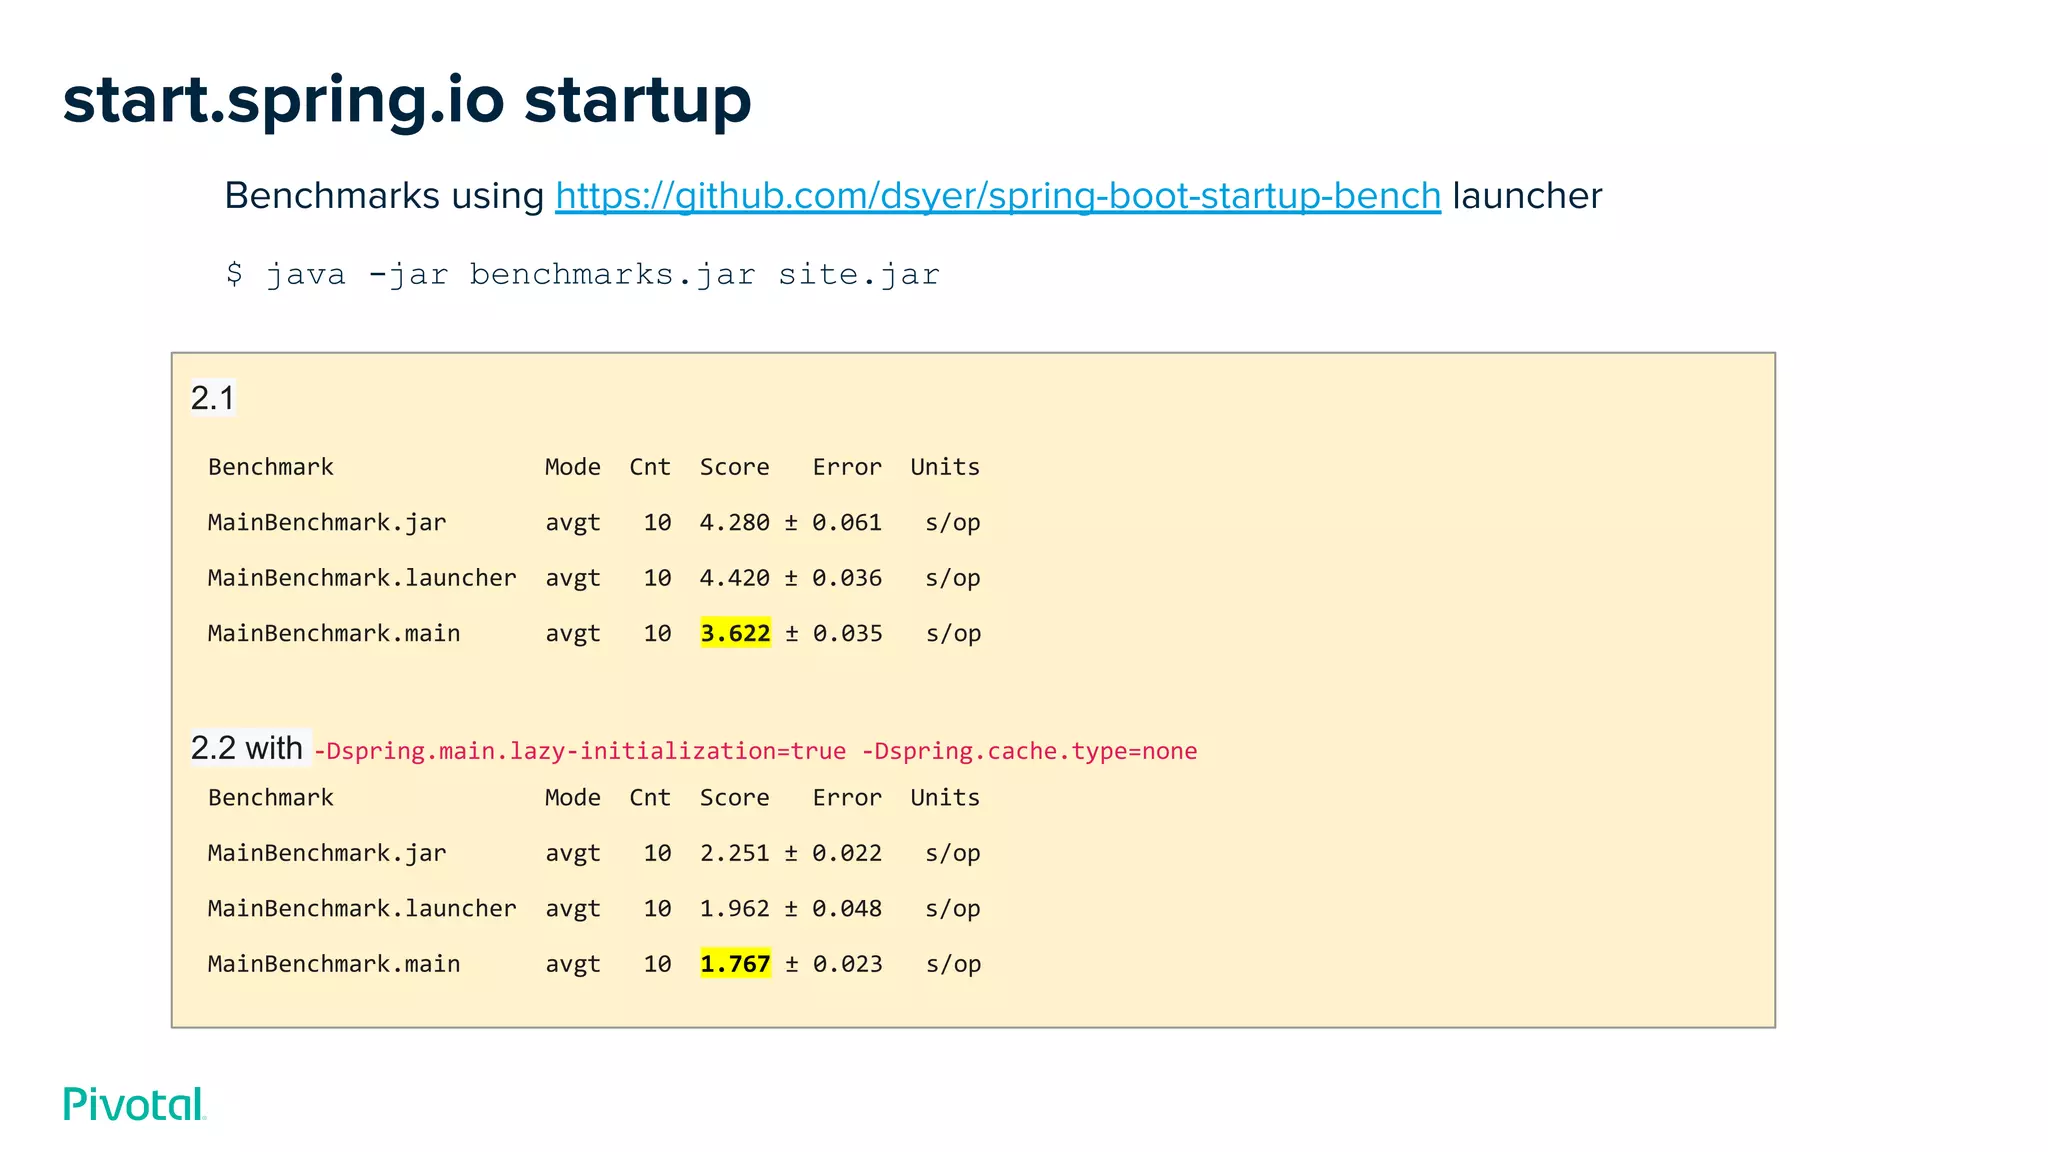Click the word "launcher" after the link

click(1527, 196)
